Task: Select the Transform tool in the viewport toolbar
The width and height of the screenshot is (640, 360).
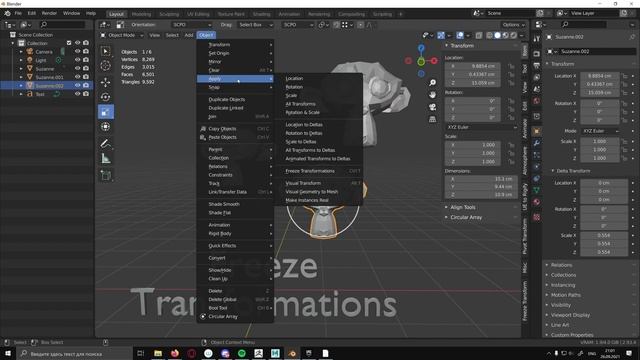Action: [105, 127]
